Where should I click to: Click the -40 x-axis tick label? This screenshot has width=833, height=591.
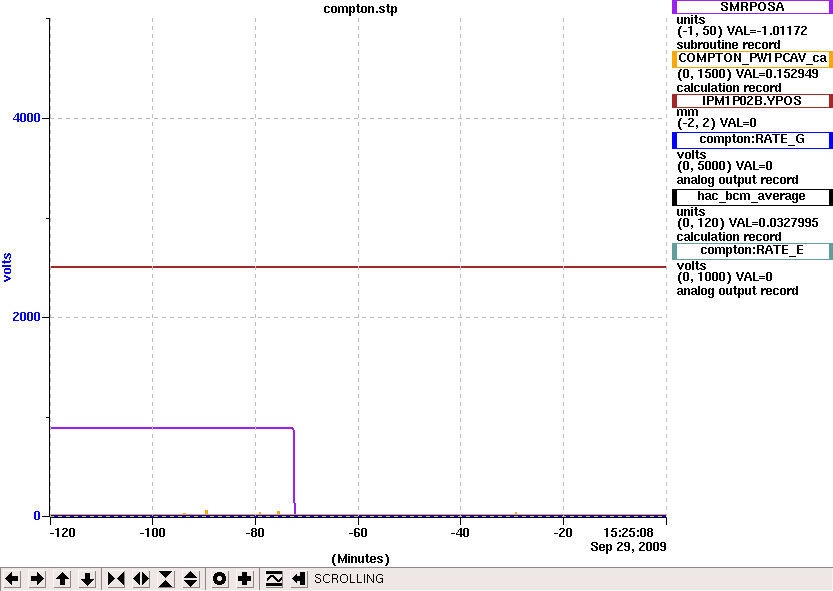[460, 533]
